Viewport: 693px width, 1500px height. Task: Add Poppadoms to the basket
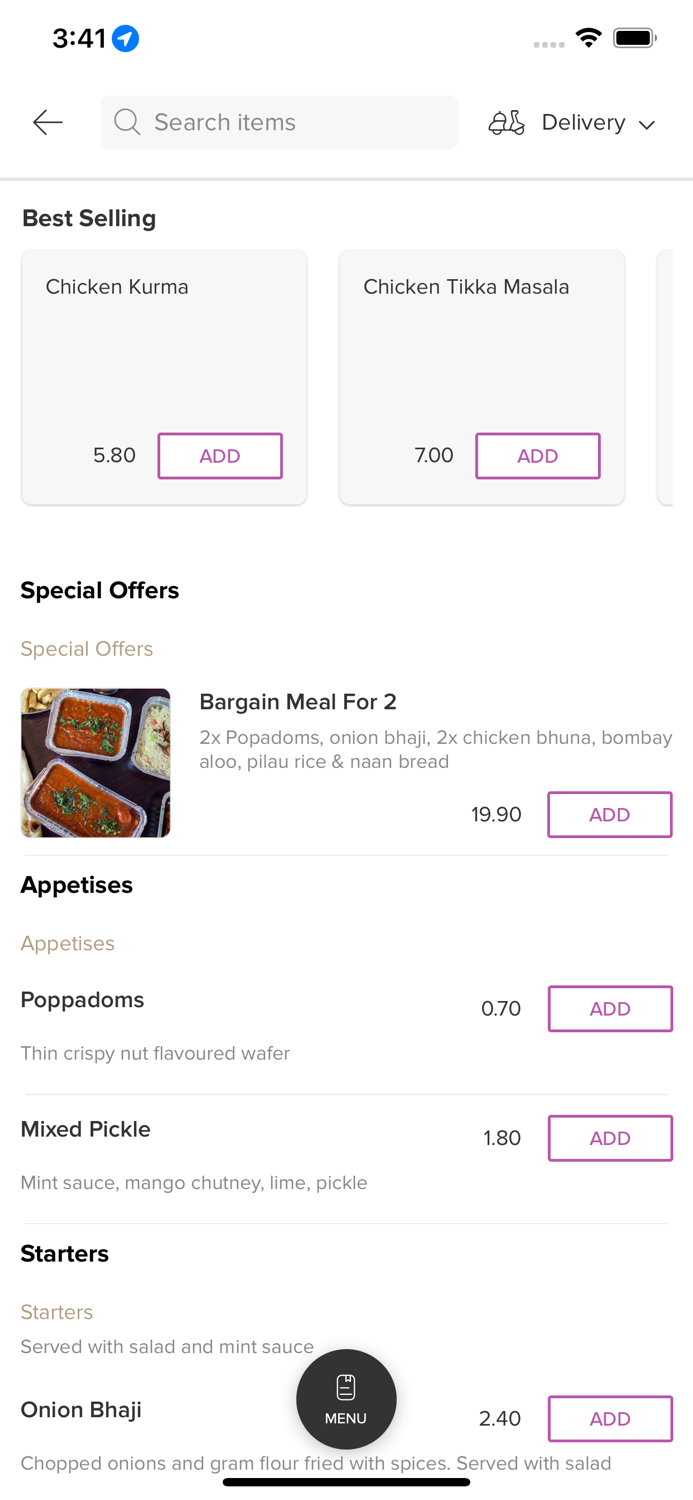coord(609,1009)
